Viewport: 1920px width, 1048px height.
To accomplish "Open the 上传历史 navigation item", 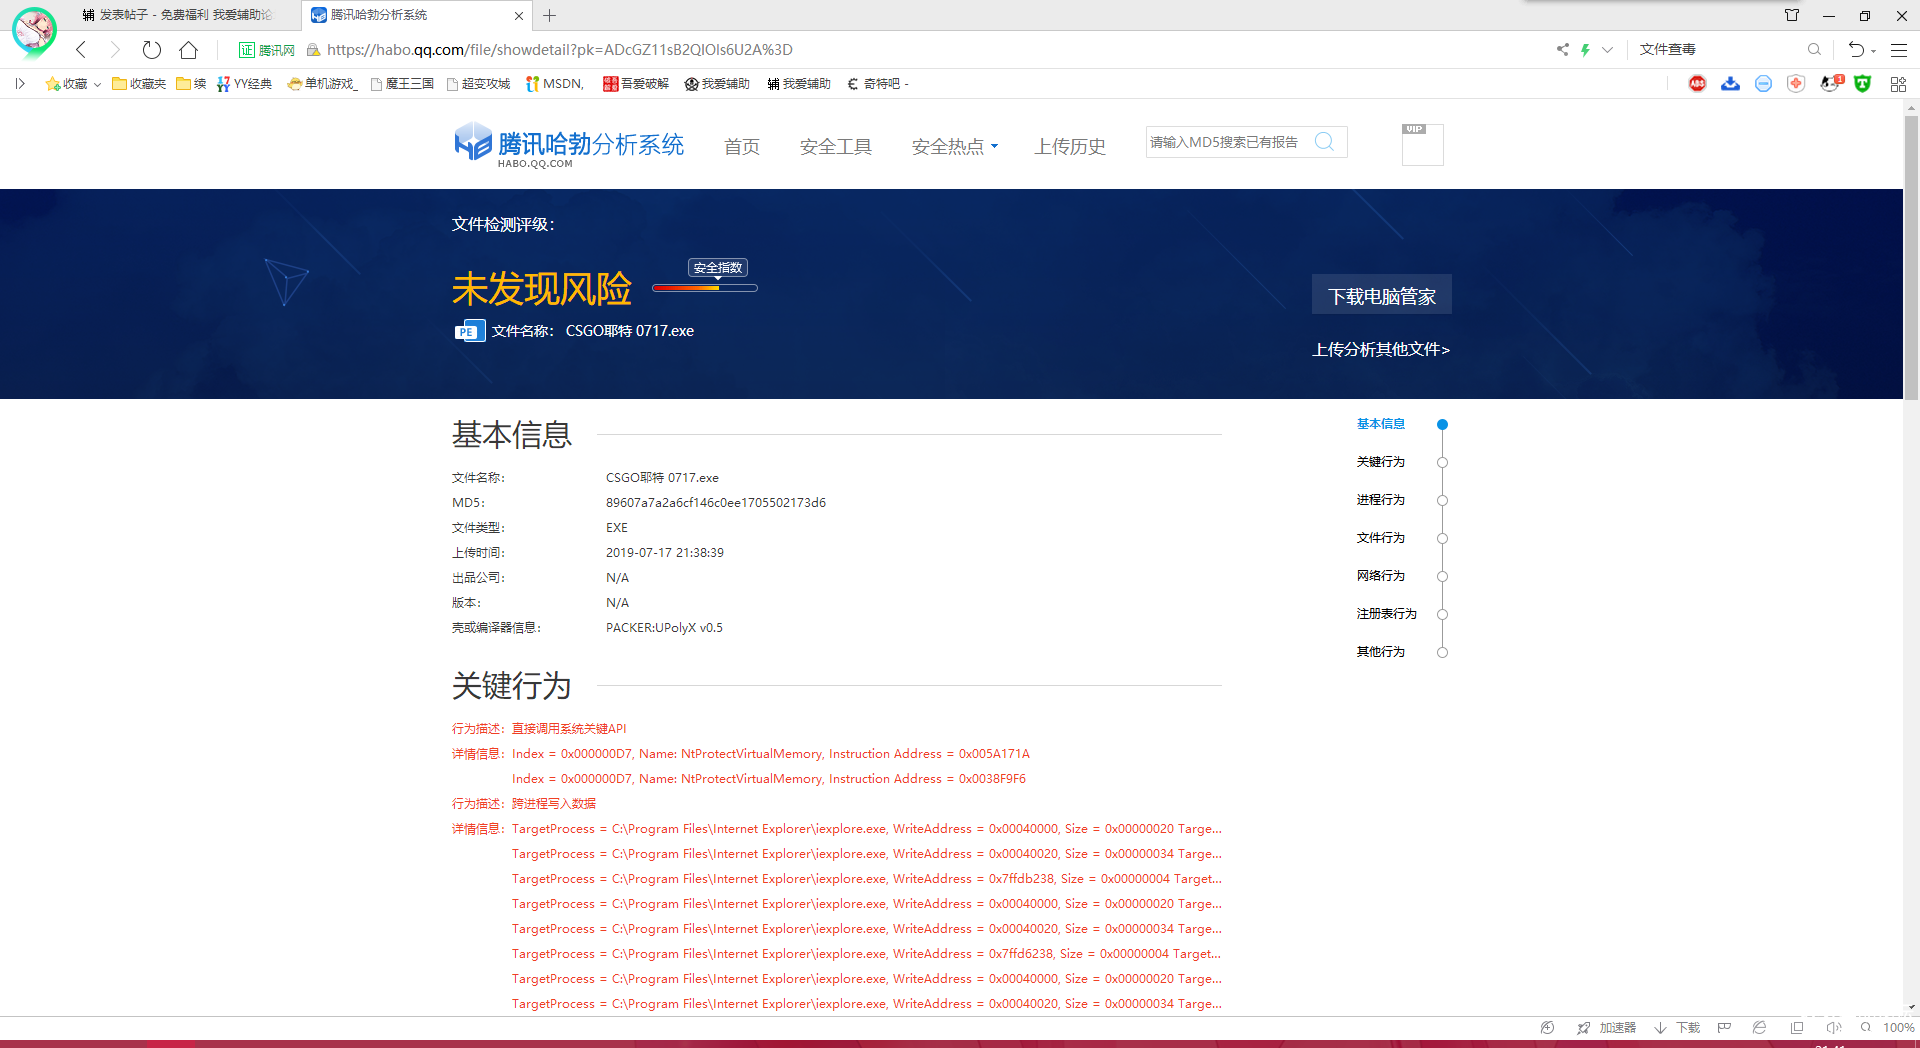I will [x=1070, y=147].
